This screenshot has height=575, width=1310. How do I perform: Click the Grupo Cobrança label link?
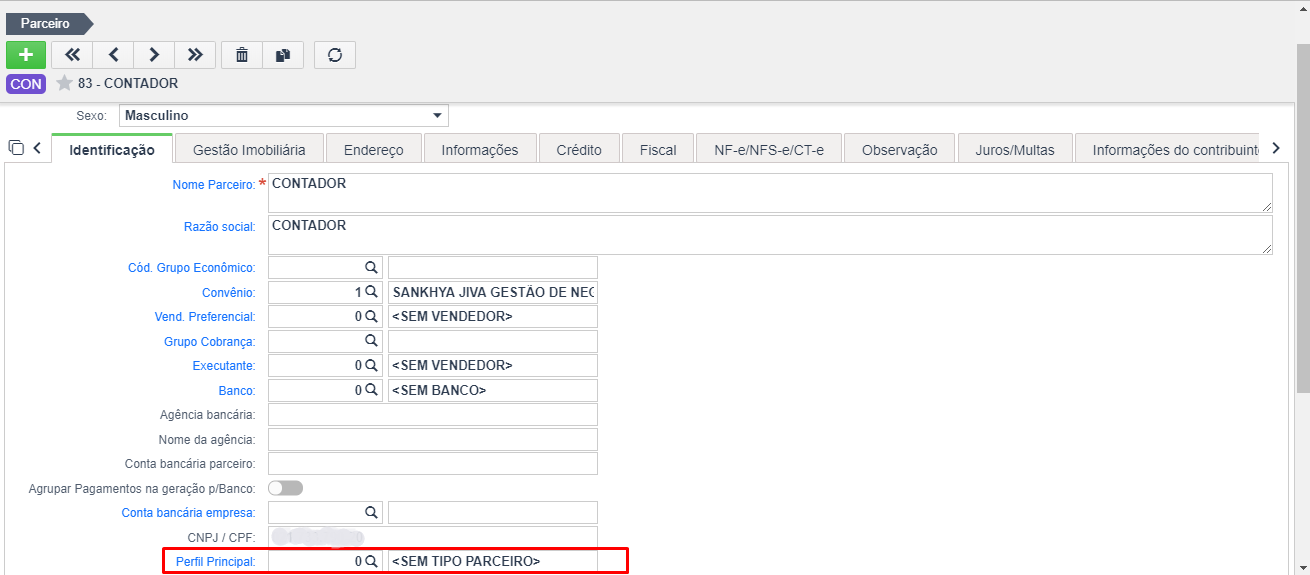click(x=210, y=341)
